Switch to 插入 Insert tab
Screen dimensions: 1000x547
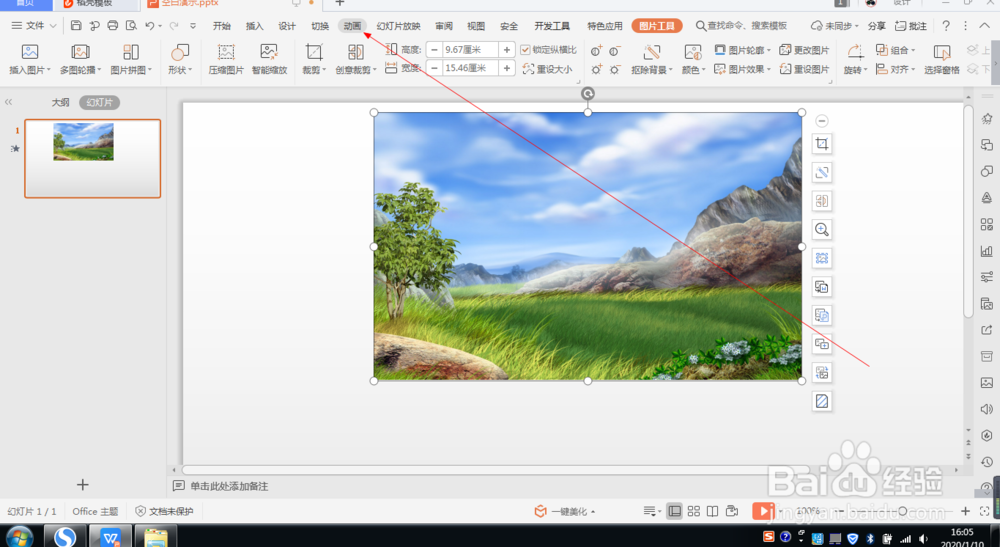tap(254, 26)
